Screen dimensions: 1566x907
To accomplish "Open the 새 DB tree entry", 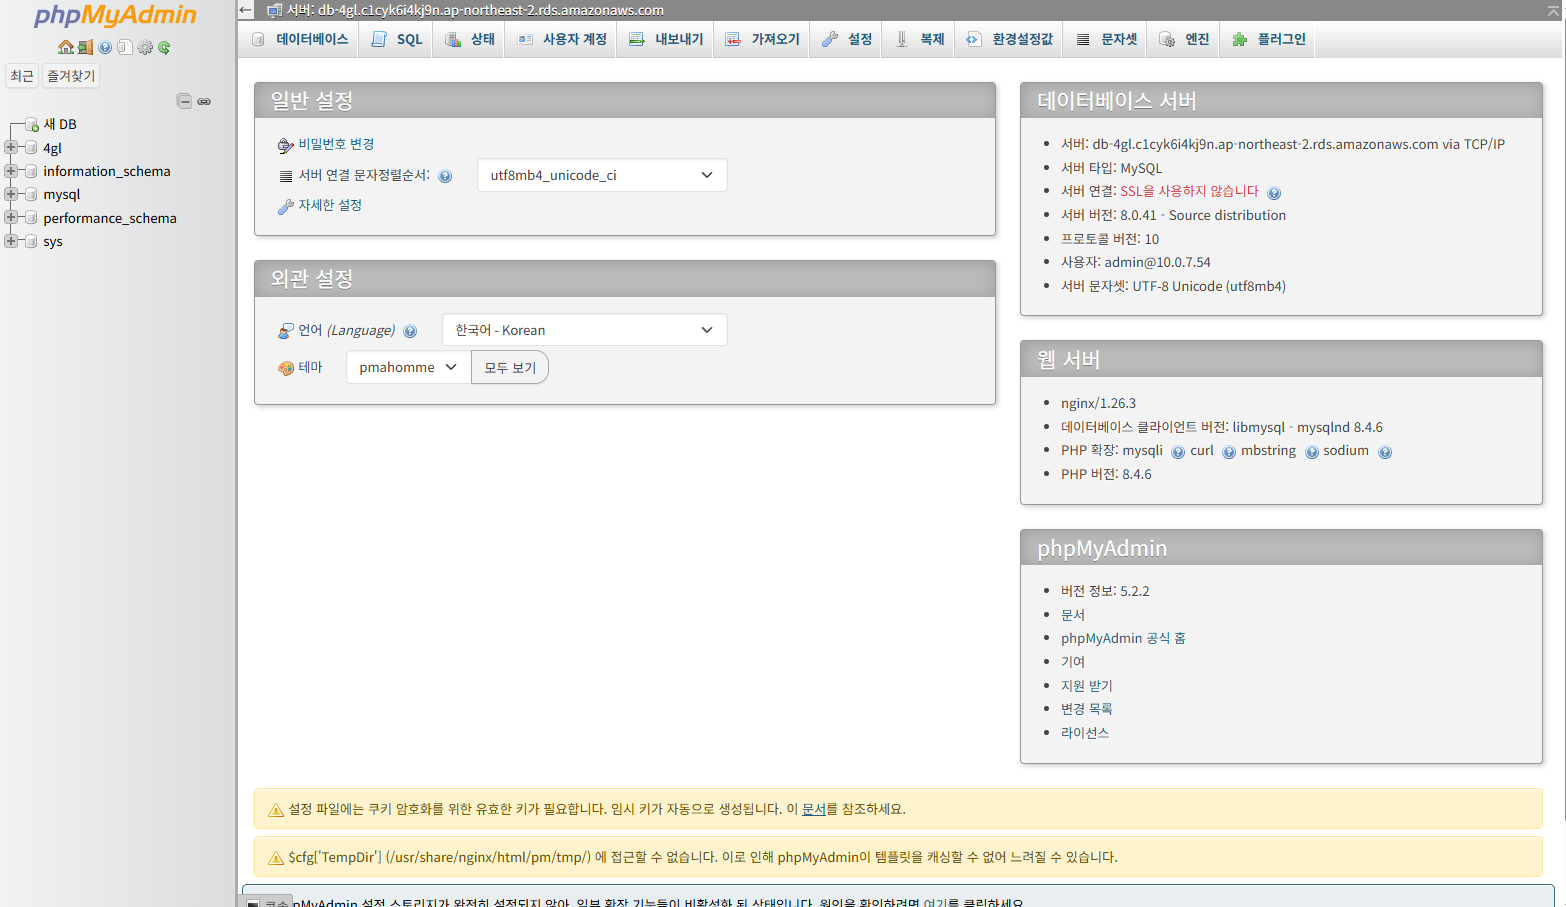I will pos(60,125).
